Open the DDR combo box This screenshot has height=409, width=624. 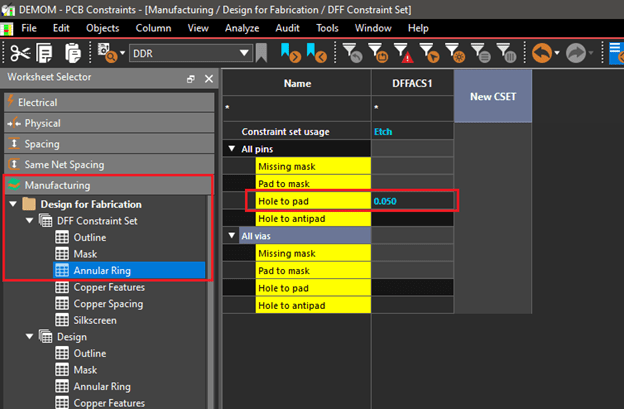point(191,53)
